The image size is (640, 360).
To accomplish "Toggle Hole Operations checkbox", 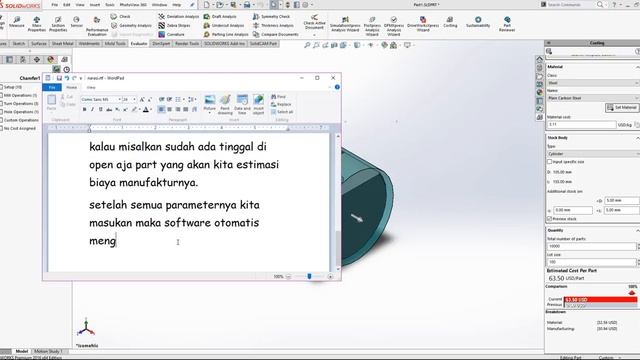I will (x=1, y=111).
